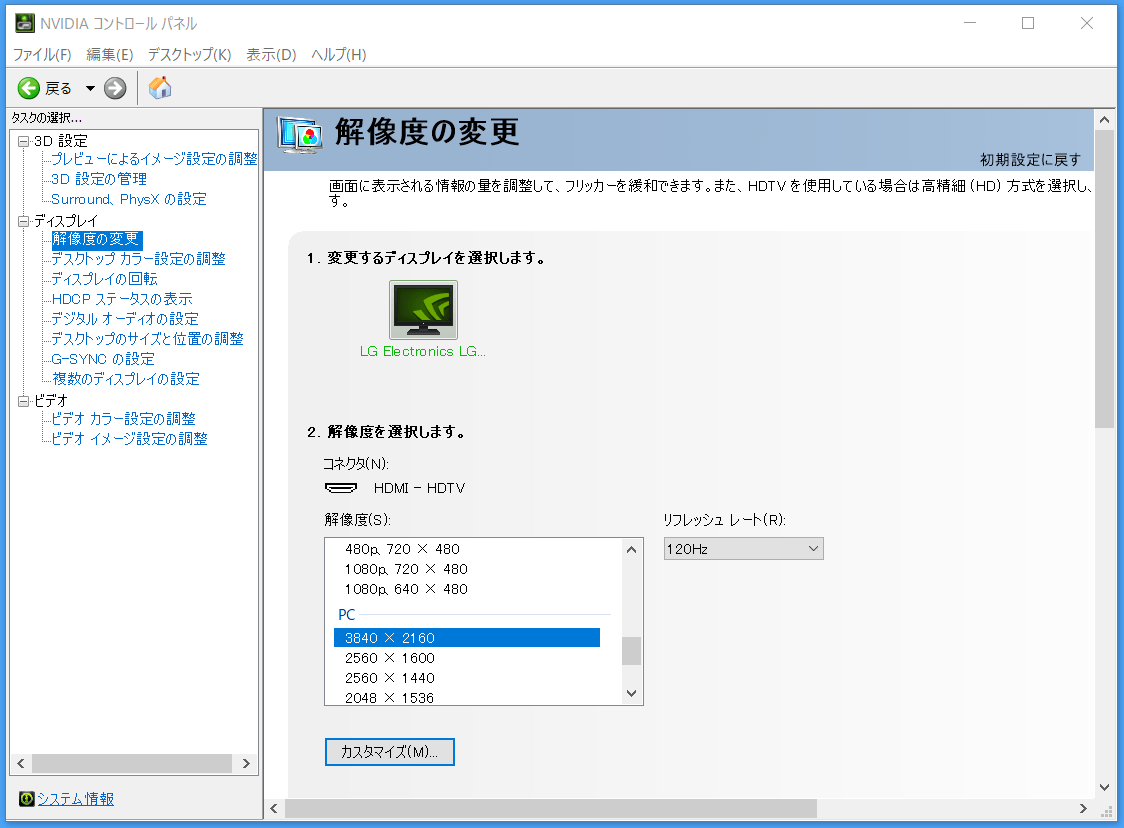Open the Back history dropdown arrow
The image size is (1124, 828).
click(x=90, y=89)
